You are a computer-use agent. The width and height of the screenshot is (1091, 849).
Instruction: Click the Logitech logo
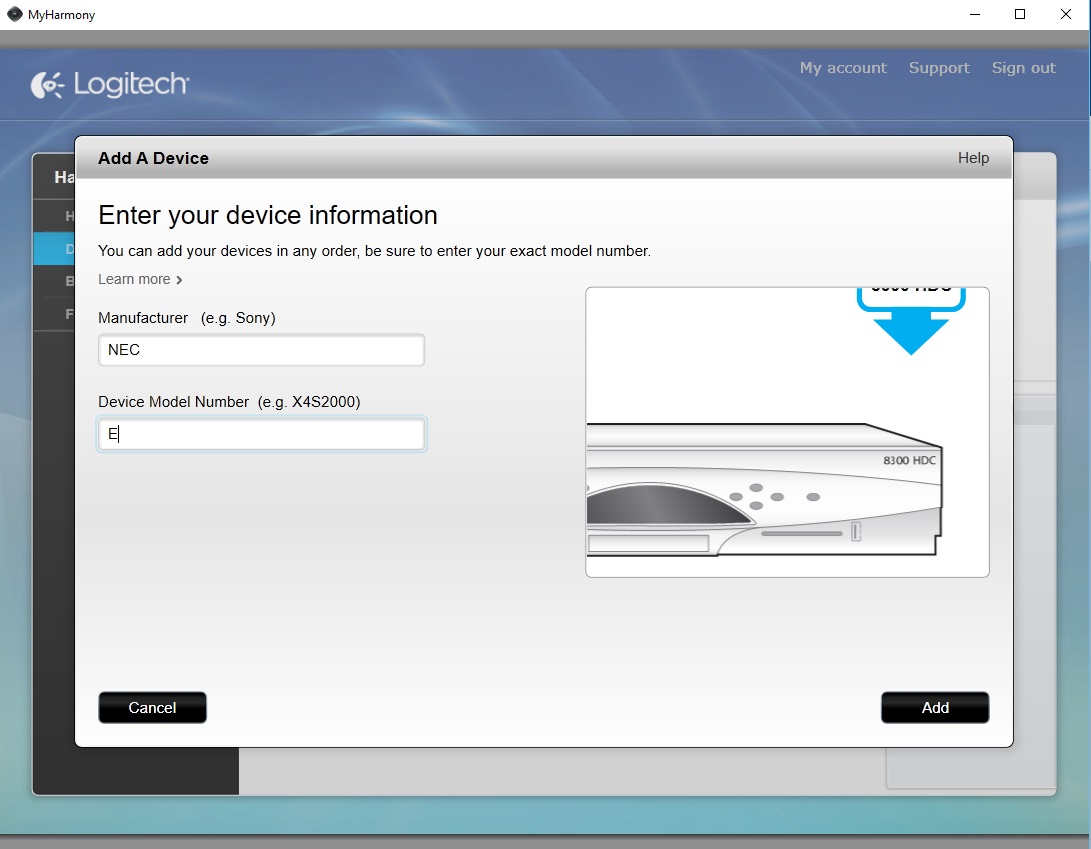109,84
